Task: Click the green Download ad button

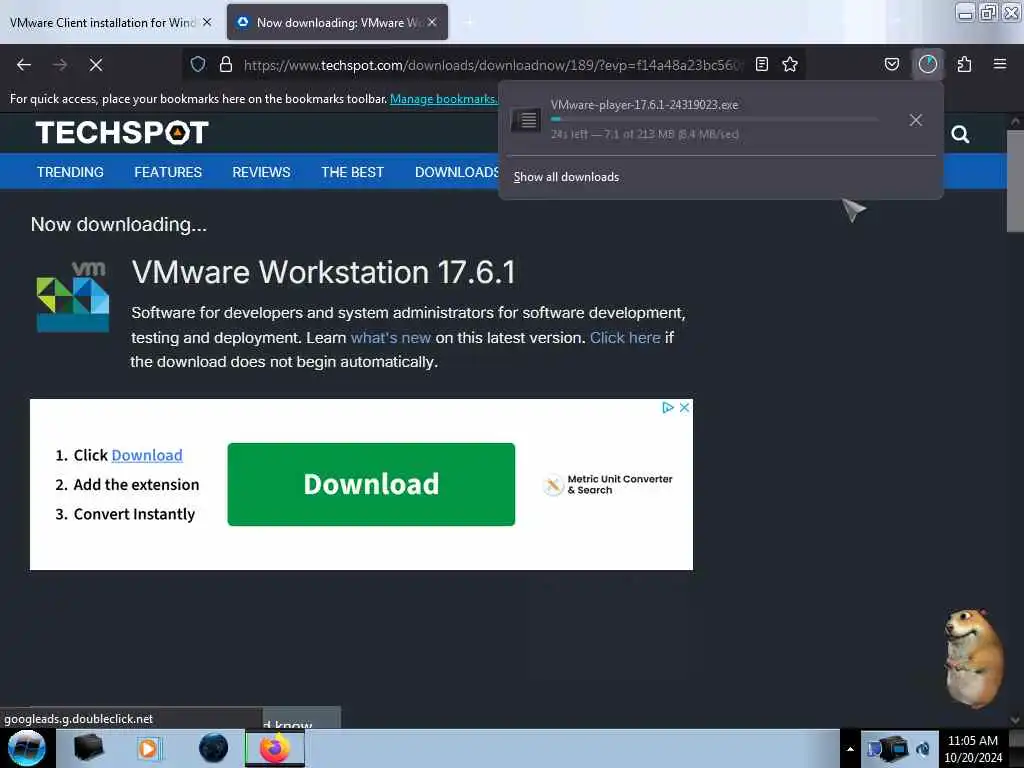Action: 371,484
